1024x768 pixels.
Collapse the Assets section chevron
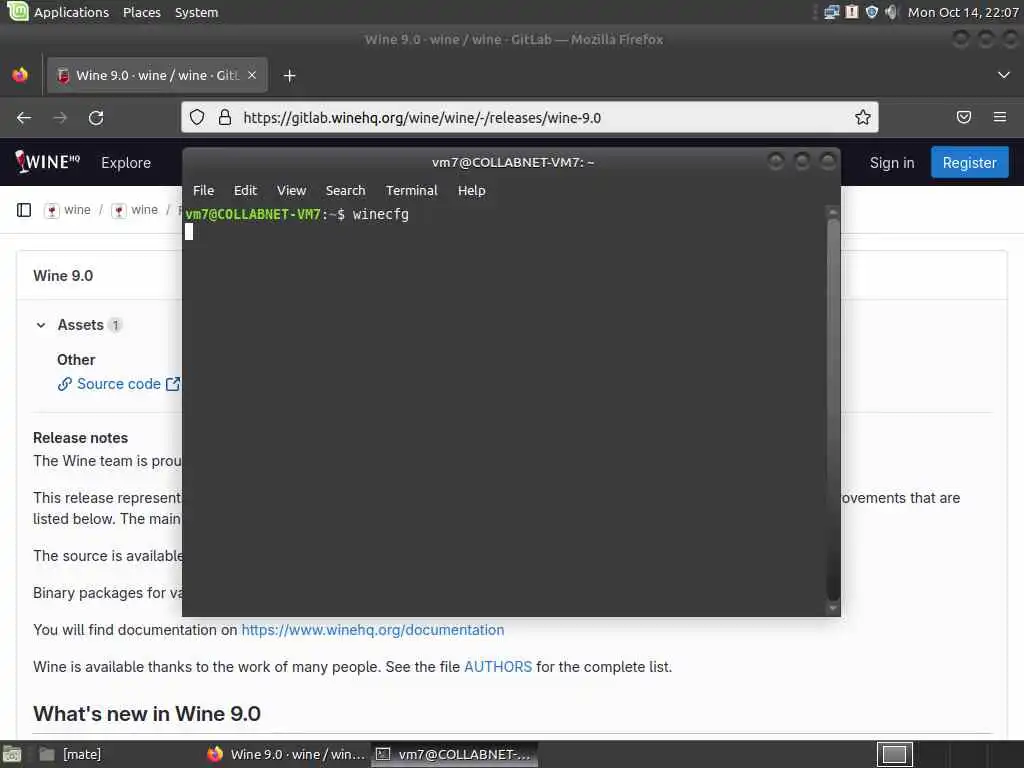click(41, 325)
